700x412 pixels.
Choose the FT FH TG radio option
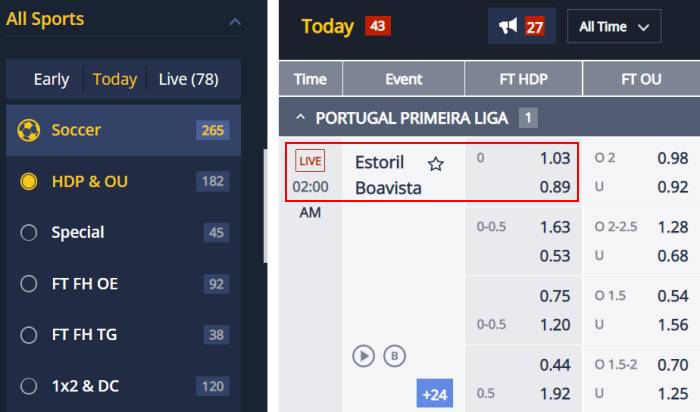point(29,334)
